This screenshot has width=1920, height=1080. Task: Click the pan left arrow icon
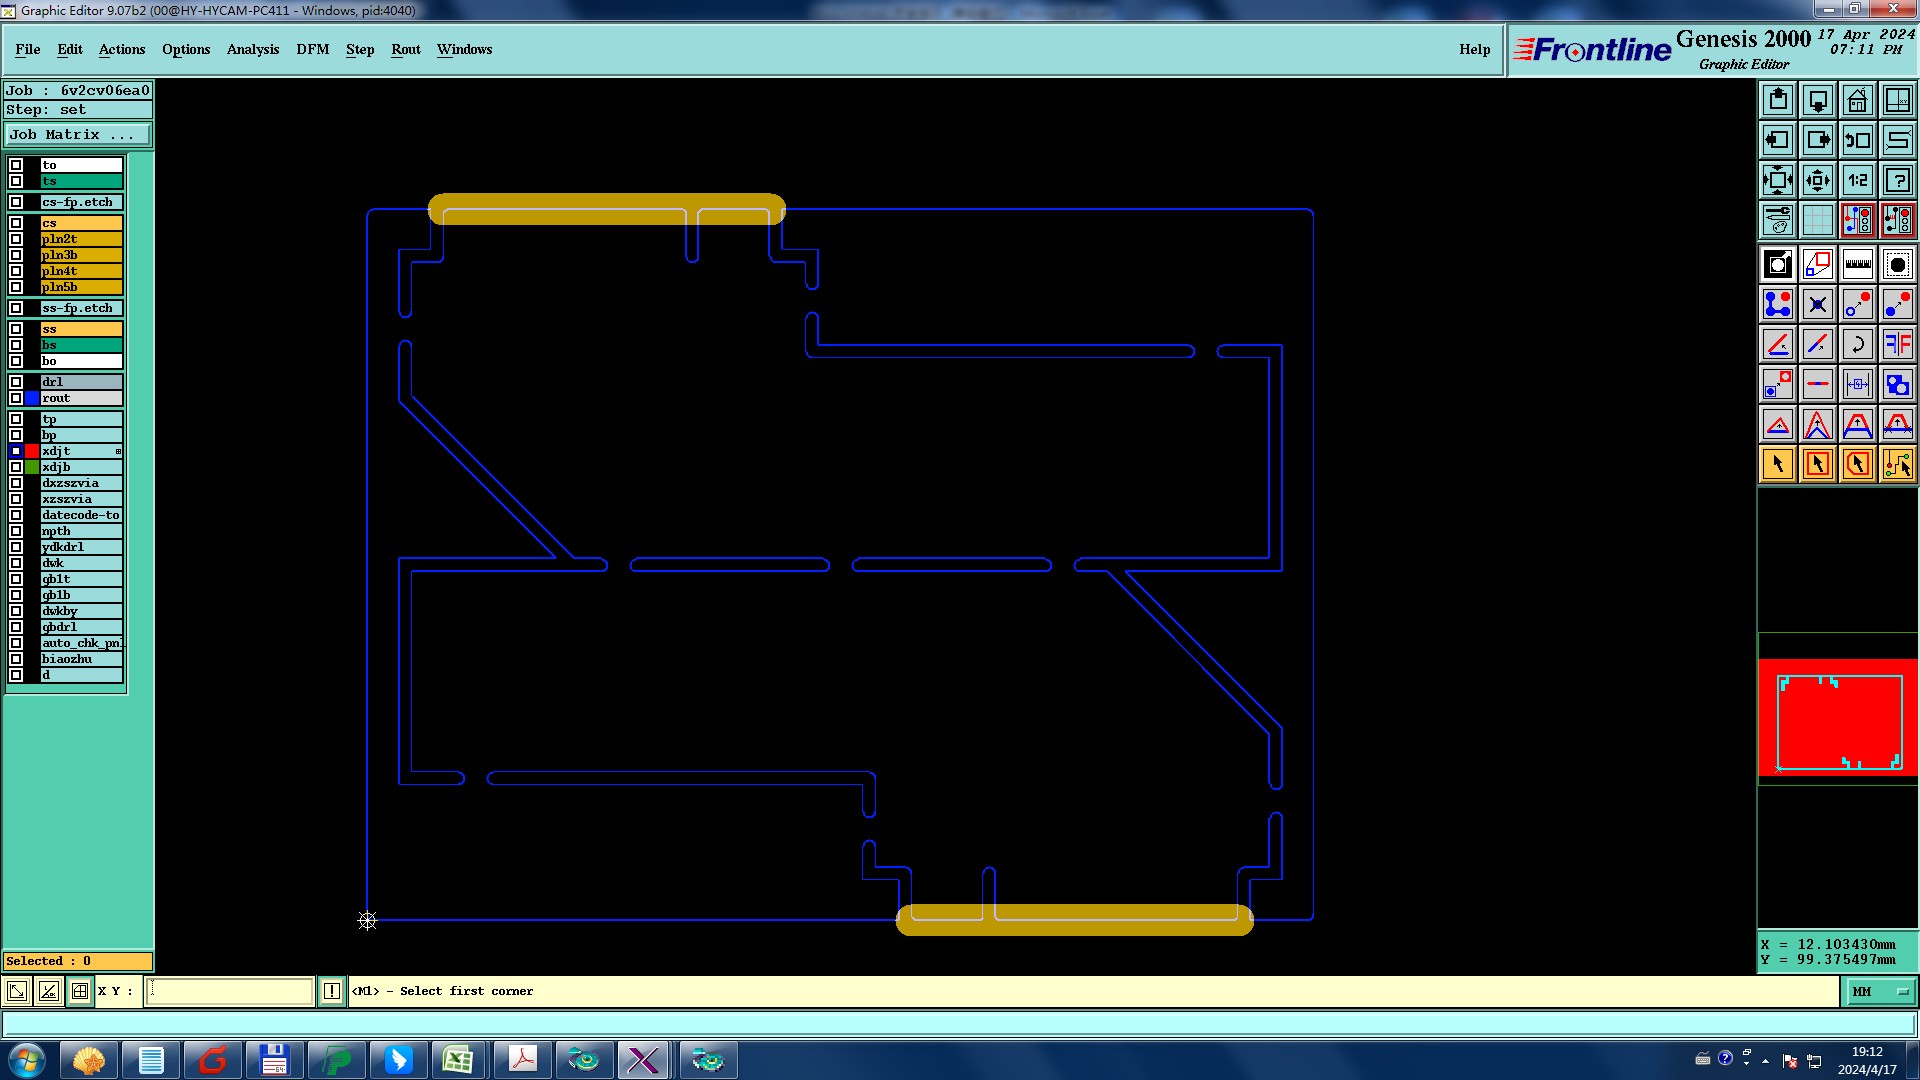[x=1777, y=140]
